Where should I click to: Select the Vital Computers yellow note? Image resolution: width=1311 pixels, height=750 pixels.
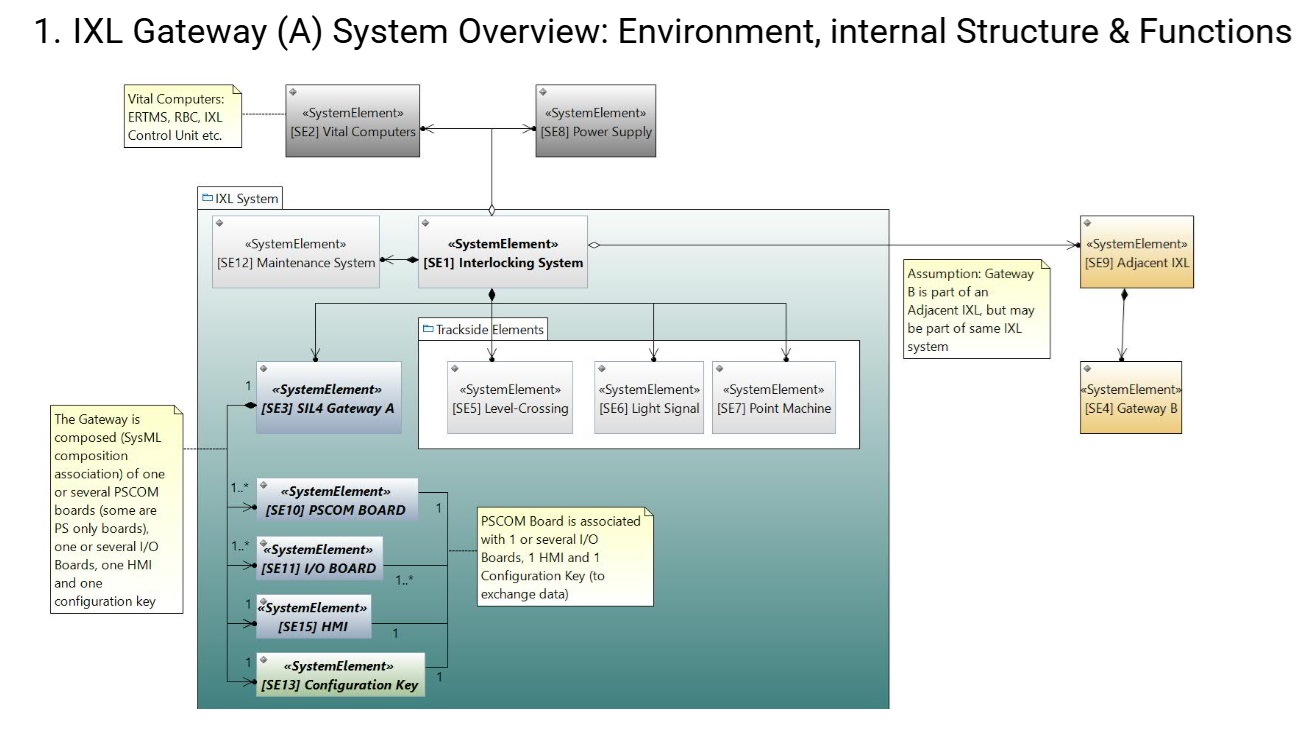click(183, 117)
